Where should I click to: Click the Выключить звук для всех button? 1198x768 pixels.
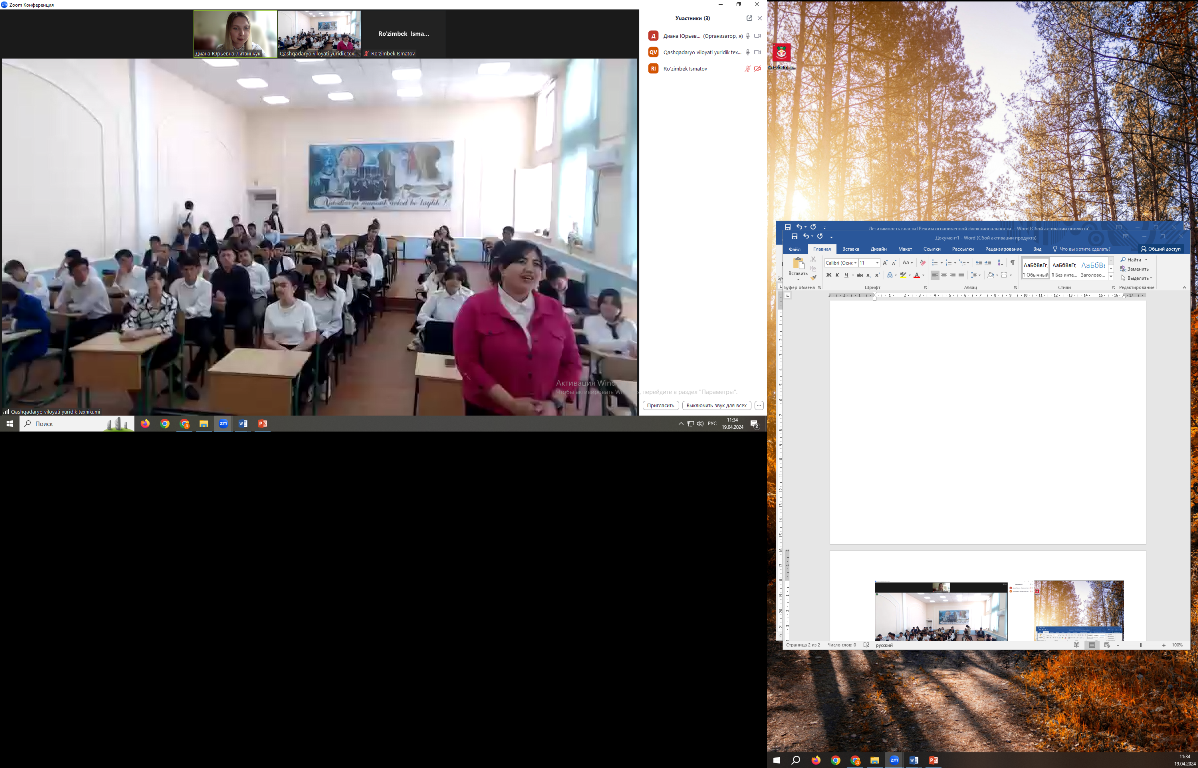point(717,406)
